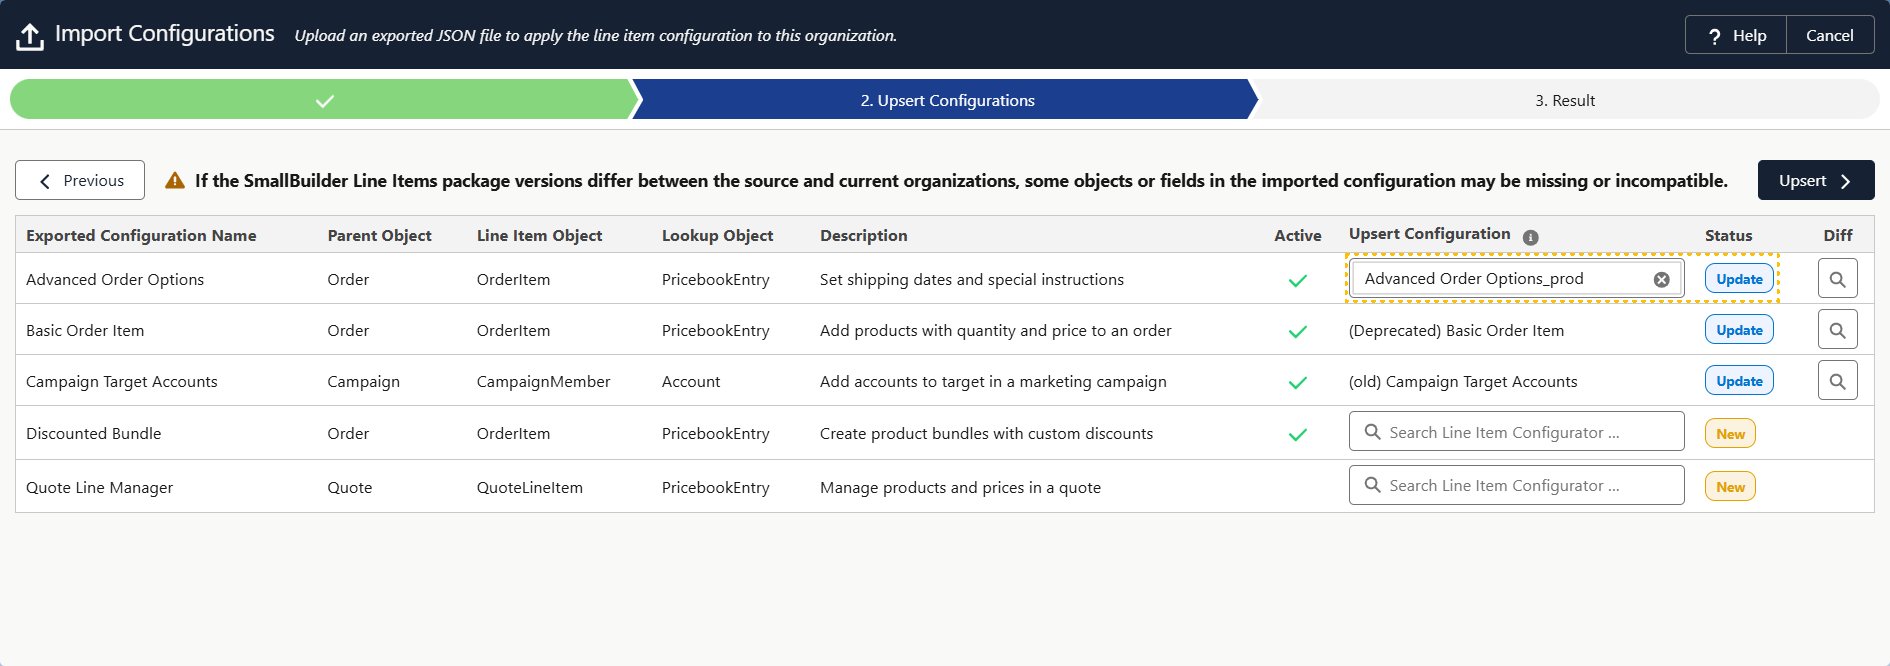
Task: Go to the Result step
Action: pos(1564,101)
